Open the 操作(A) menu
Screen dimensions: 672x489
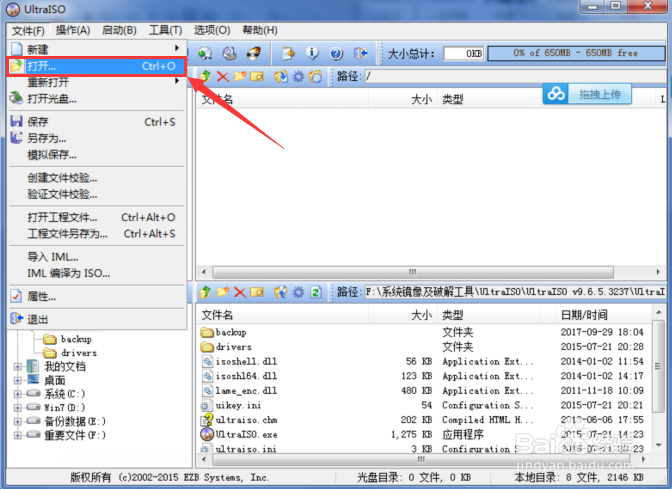[73, 30]
